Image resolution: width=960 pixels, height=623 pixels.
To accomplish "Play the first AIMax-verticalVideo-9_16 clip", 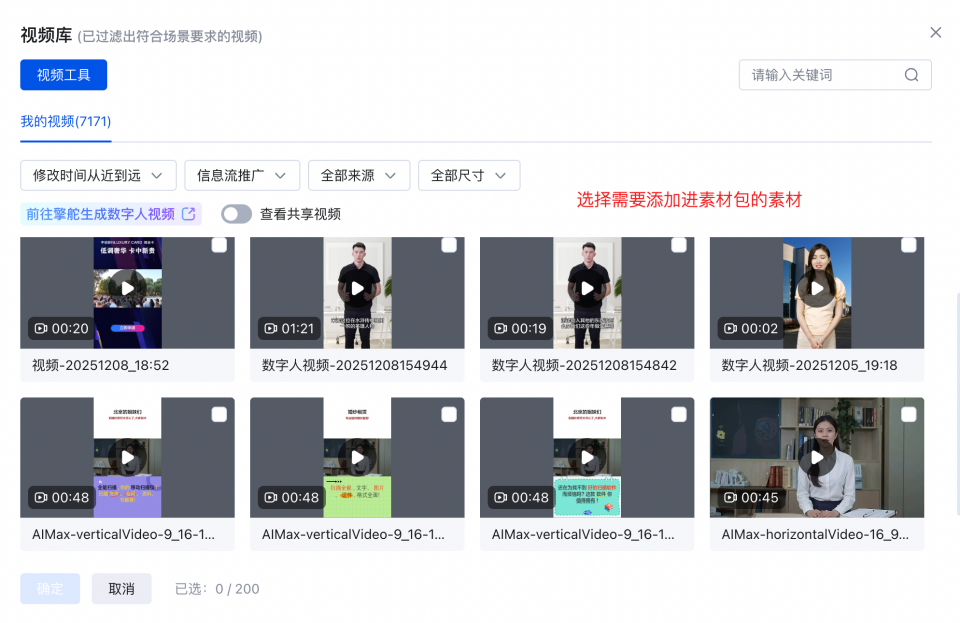I will point(127,457).
